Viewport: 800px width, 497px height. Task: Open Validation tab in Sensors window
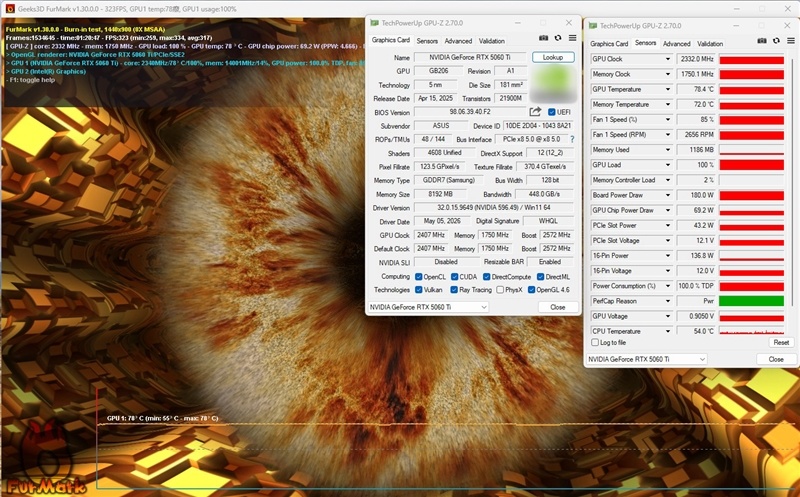point(710,44)
